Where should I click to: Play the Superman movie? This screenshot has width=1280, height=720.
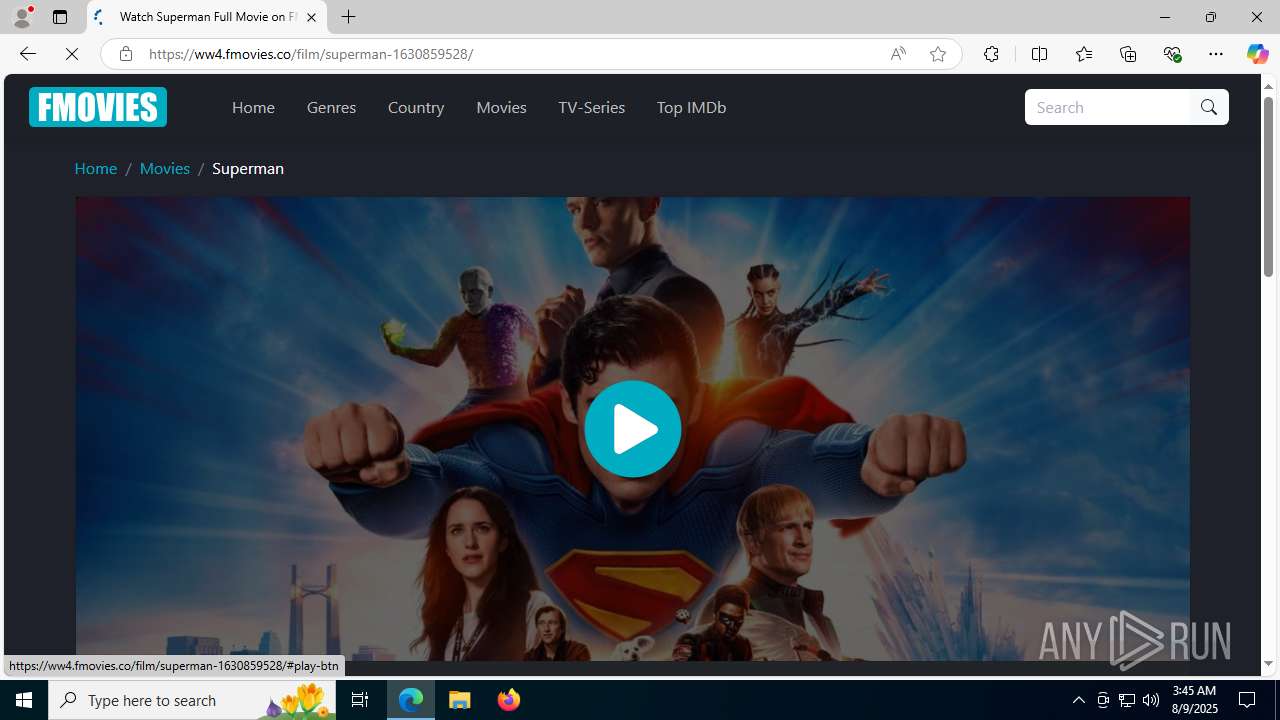click(x=633, y=429)
